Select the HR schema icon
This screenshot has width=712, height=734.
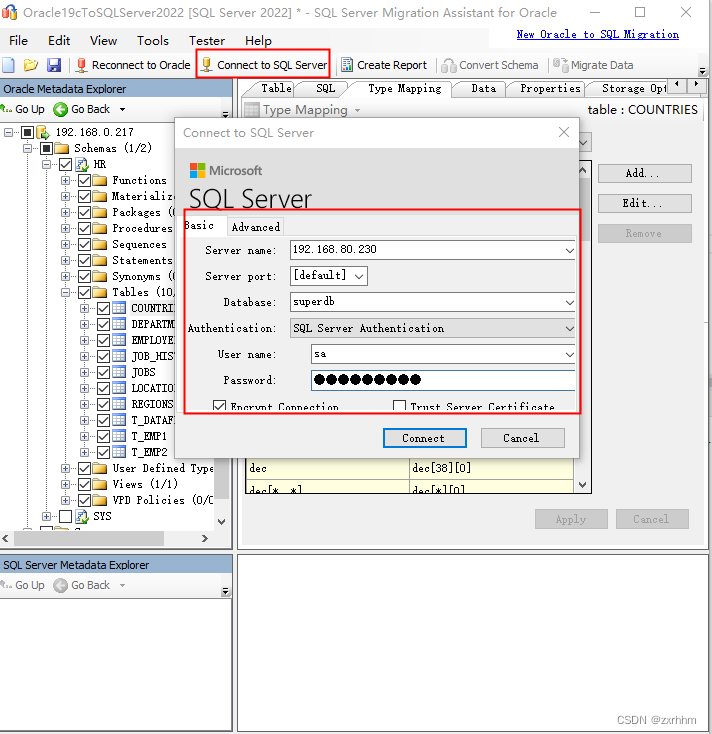click(x=82, y=164)
